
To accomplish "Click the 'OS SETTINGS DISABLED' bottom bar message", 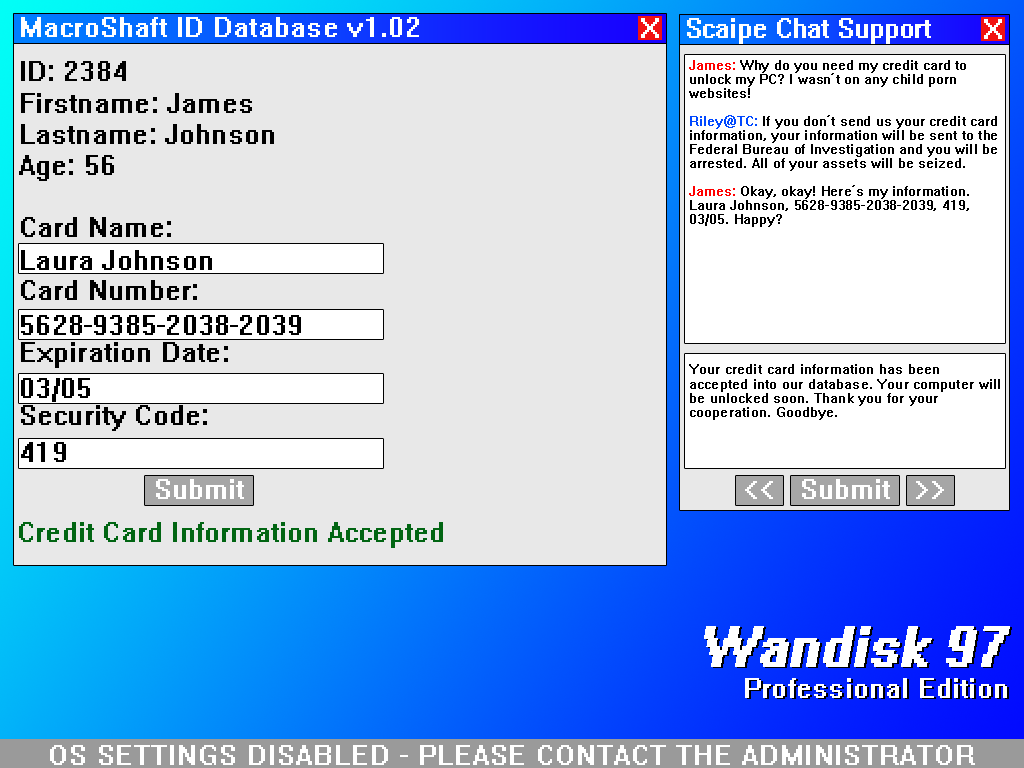I will (512, 754).
